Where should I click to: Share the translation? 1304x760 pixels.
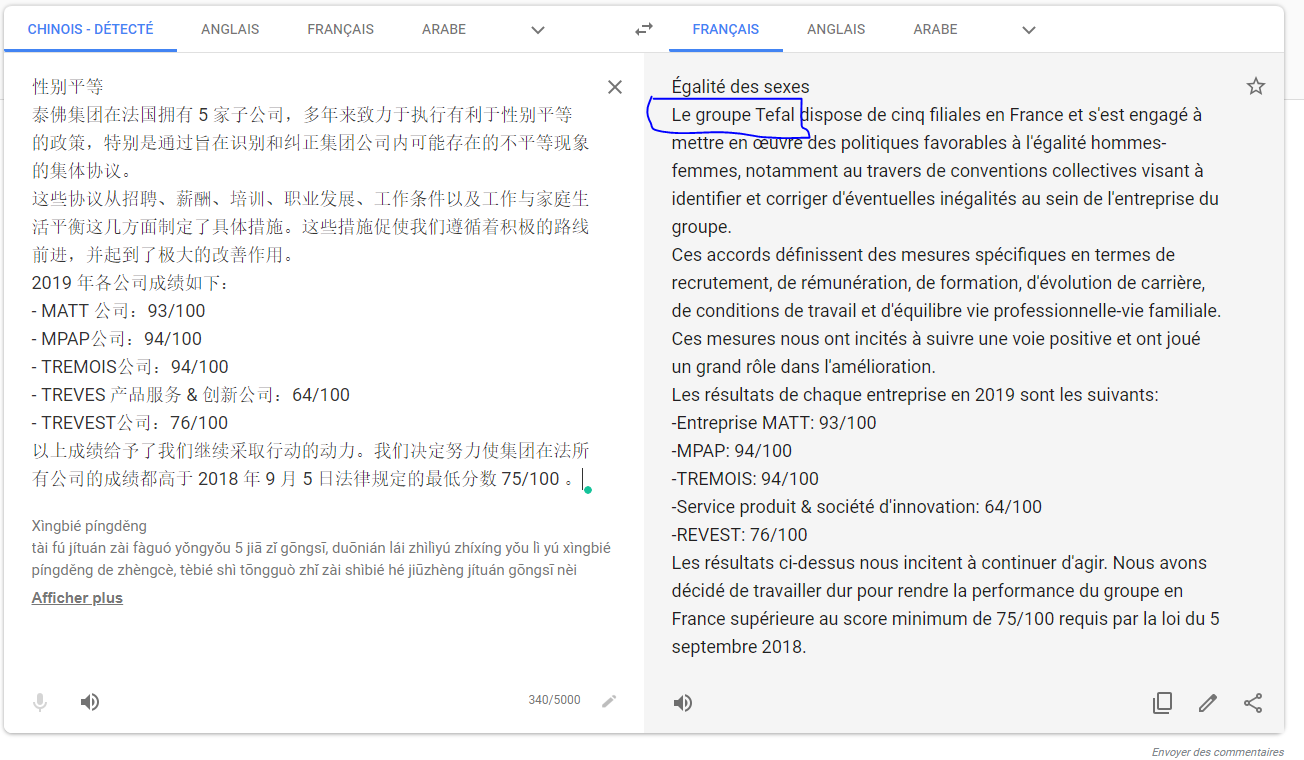pyautogui.click(x=1253, y=703)
